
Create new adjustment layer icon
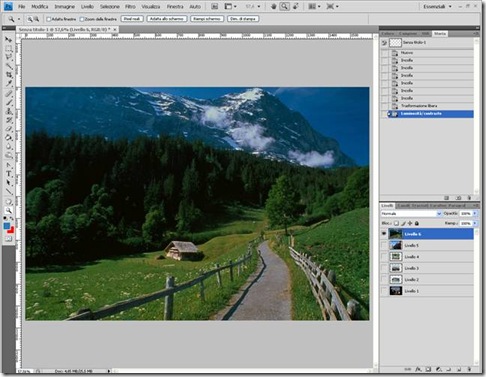click(x=439, y=369)
